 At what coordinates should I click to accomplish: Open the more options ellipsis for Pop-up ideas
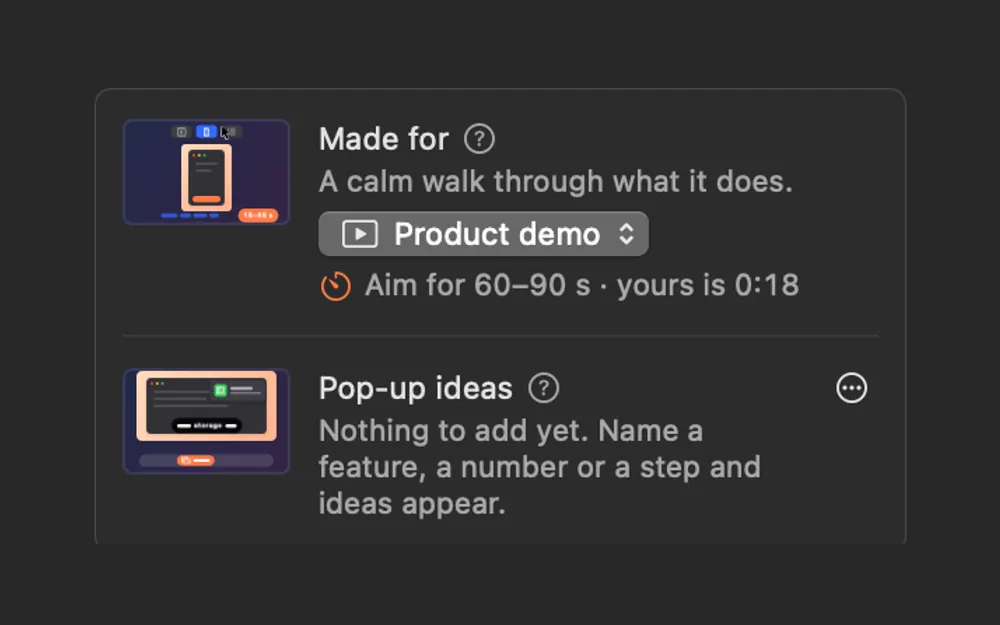coord(851,388)
